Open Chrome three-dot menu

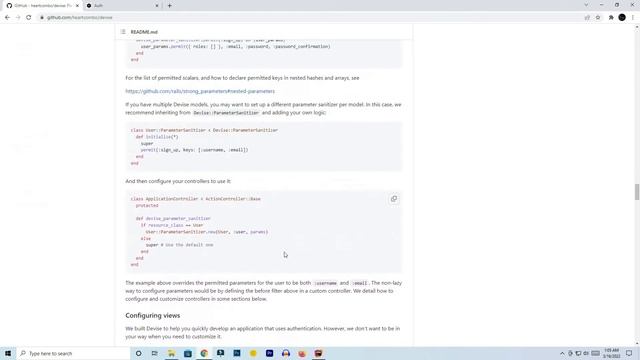(633, 18)
